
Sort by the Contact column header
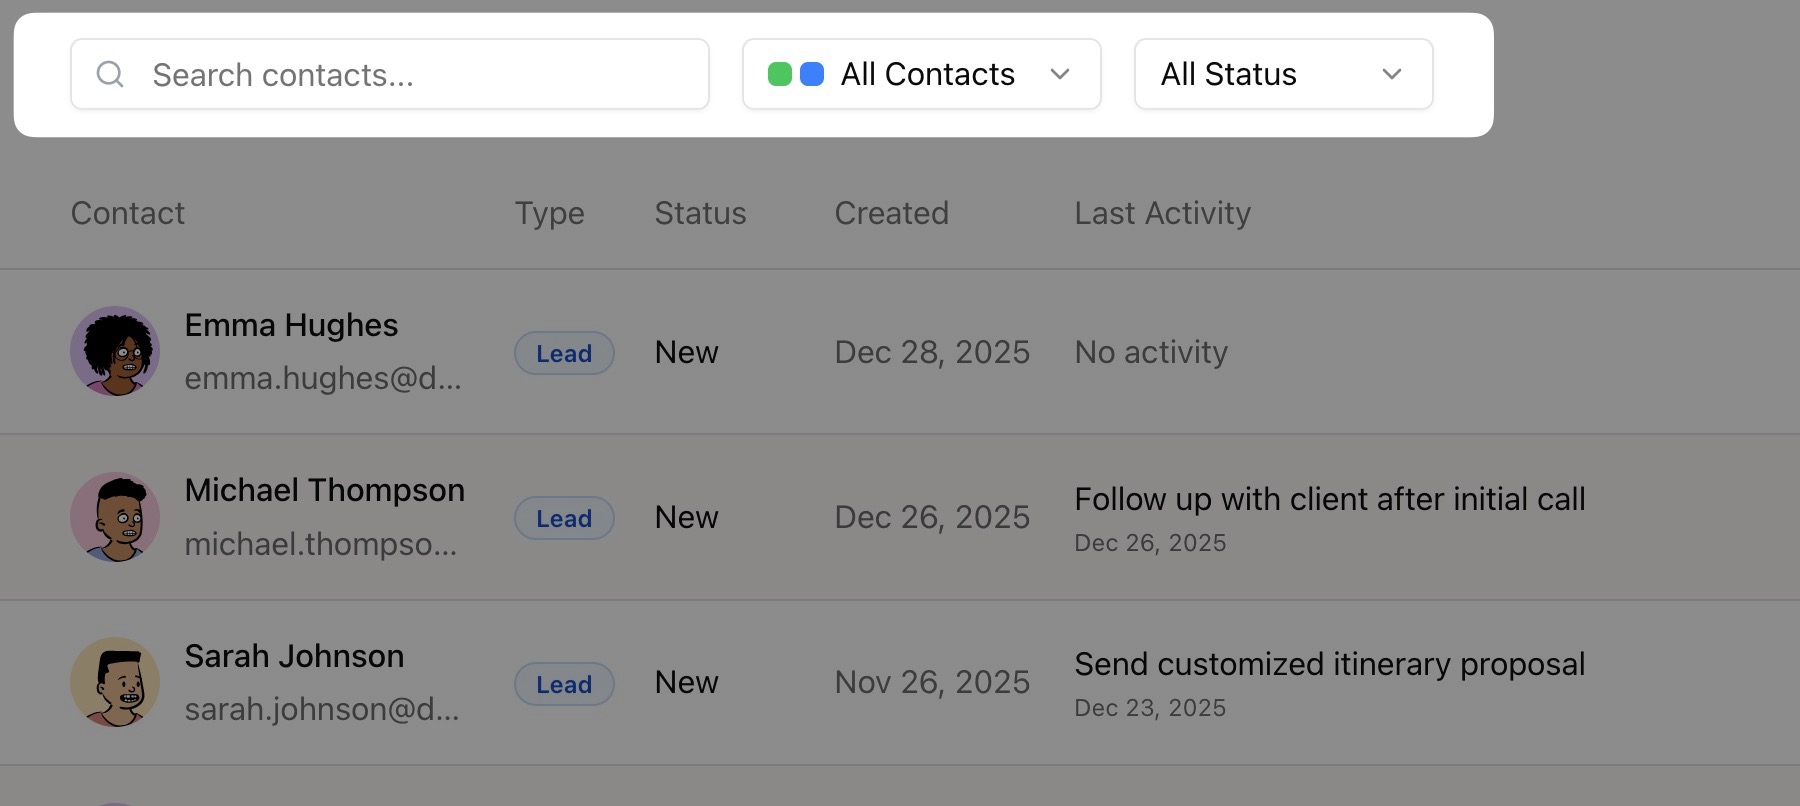point(128,213)
